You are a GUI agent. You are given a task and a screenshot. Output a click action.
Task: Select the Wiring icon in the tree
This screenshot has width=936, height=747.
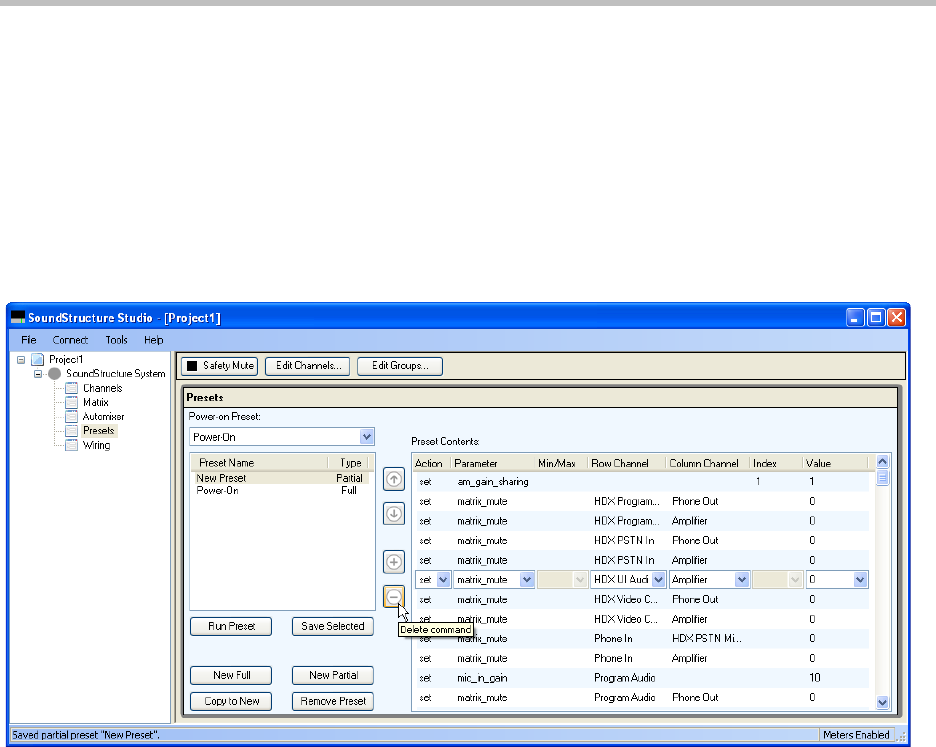(x=72, y=445)
